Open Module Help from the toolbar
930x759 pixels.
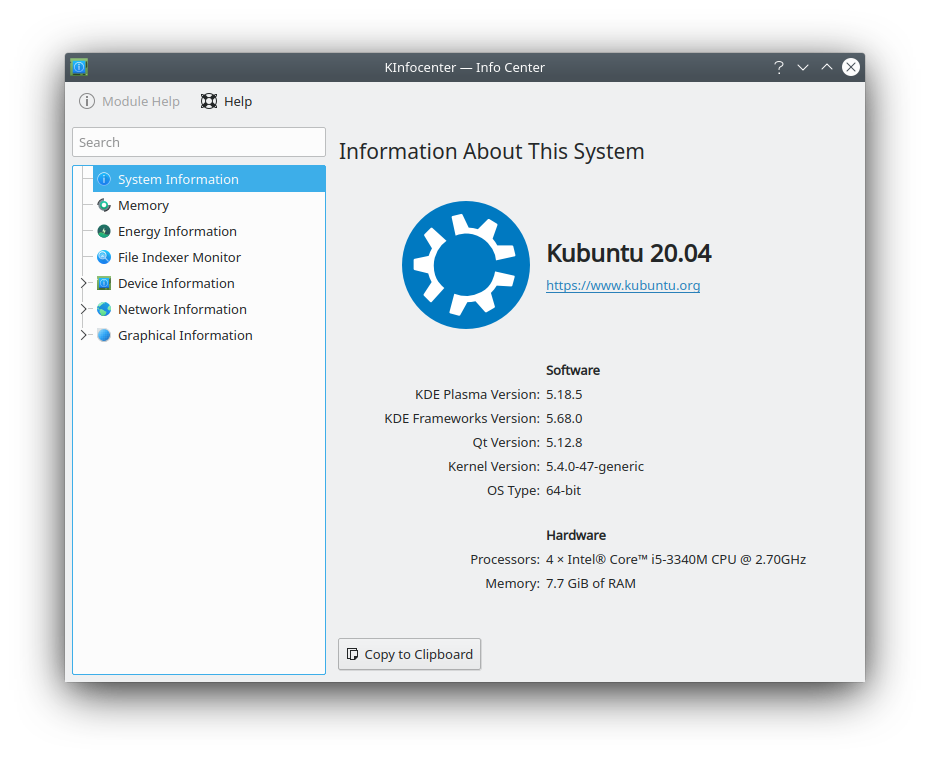[130, 101]
